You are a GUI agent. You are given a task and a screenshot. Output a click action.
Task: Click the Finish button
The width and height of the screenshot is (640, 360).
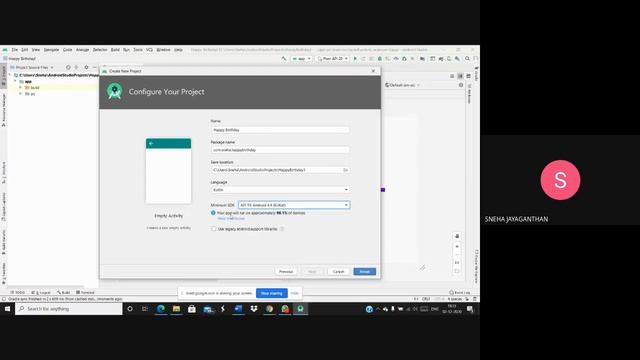pos(364,271)
